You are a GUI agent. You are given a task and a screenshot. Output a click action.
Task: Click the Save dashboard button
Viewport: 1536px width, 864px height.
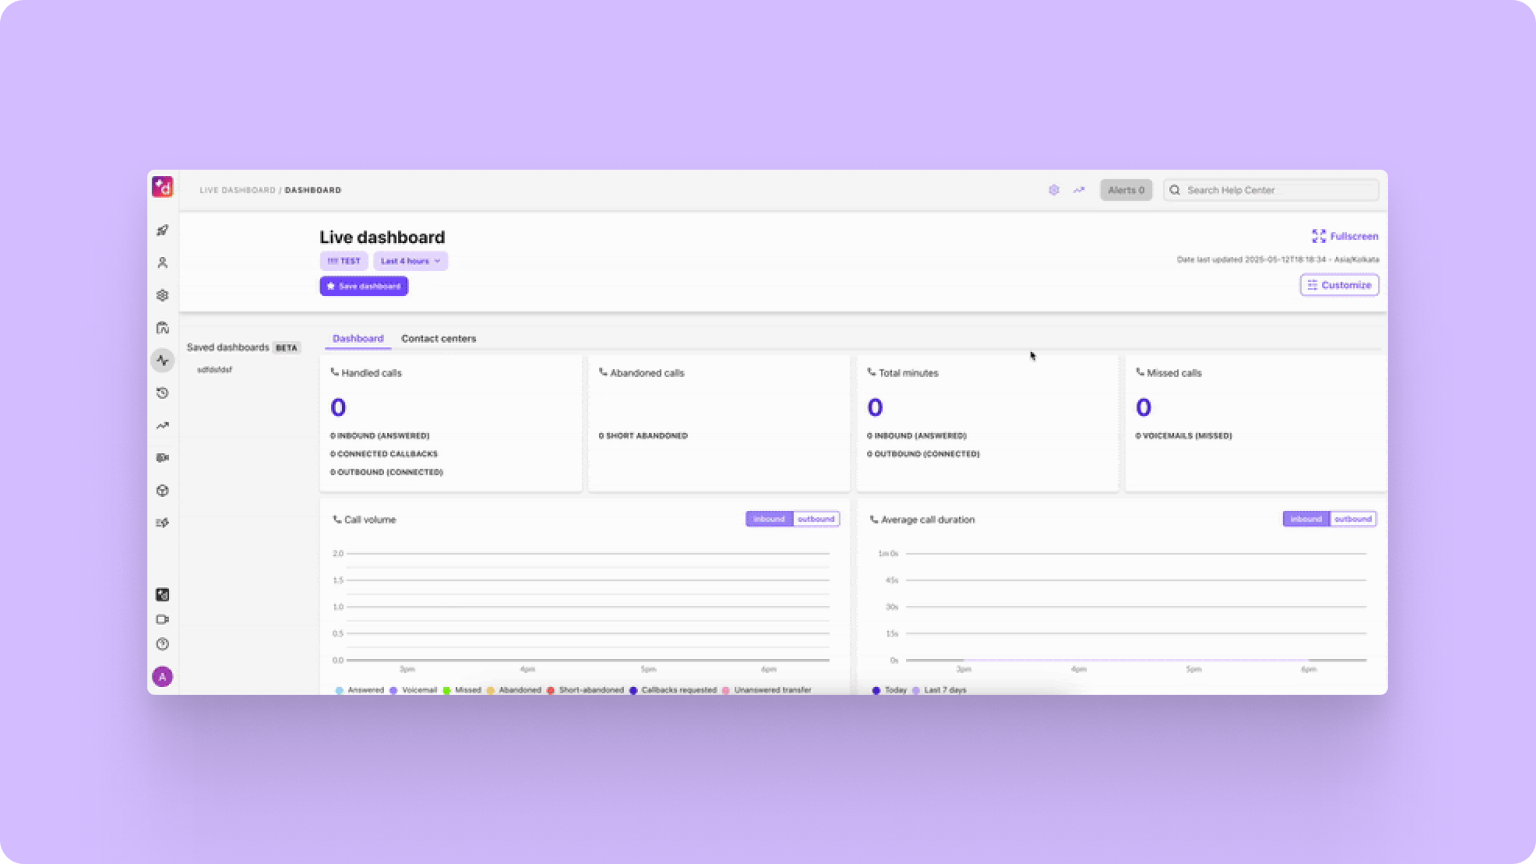364,286
